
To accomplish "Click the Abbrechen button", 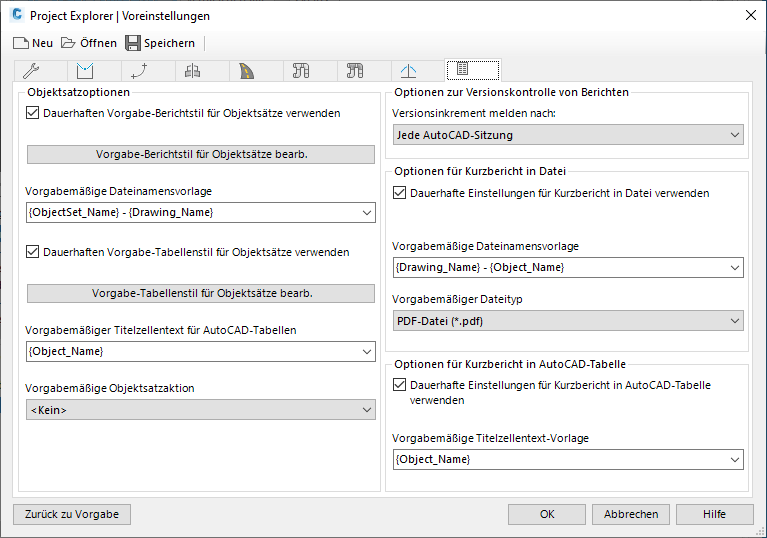I will point(631,515).
